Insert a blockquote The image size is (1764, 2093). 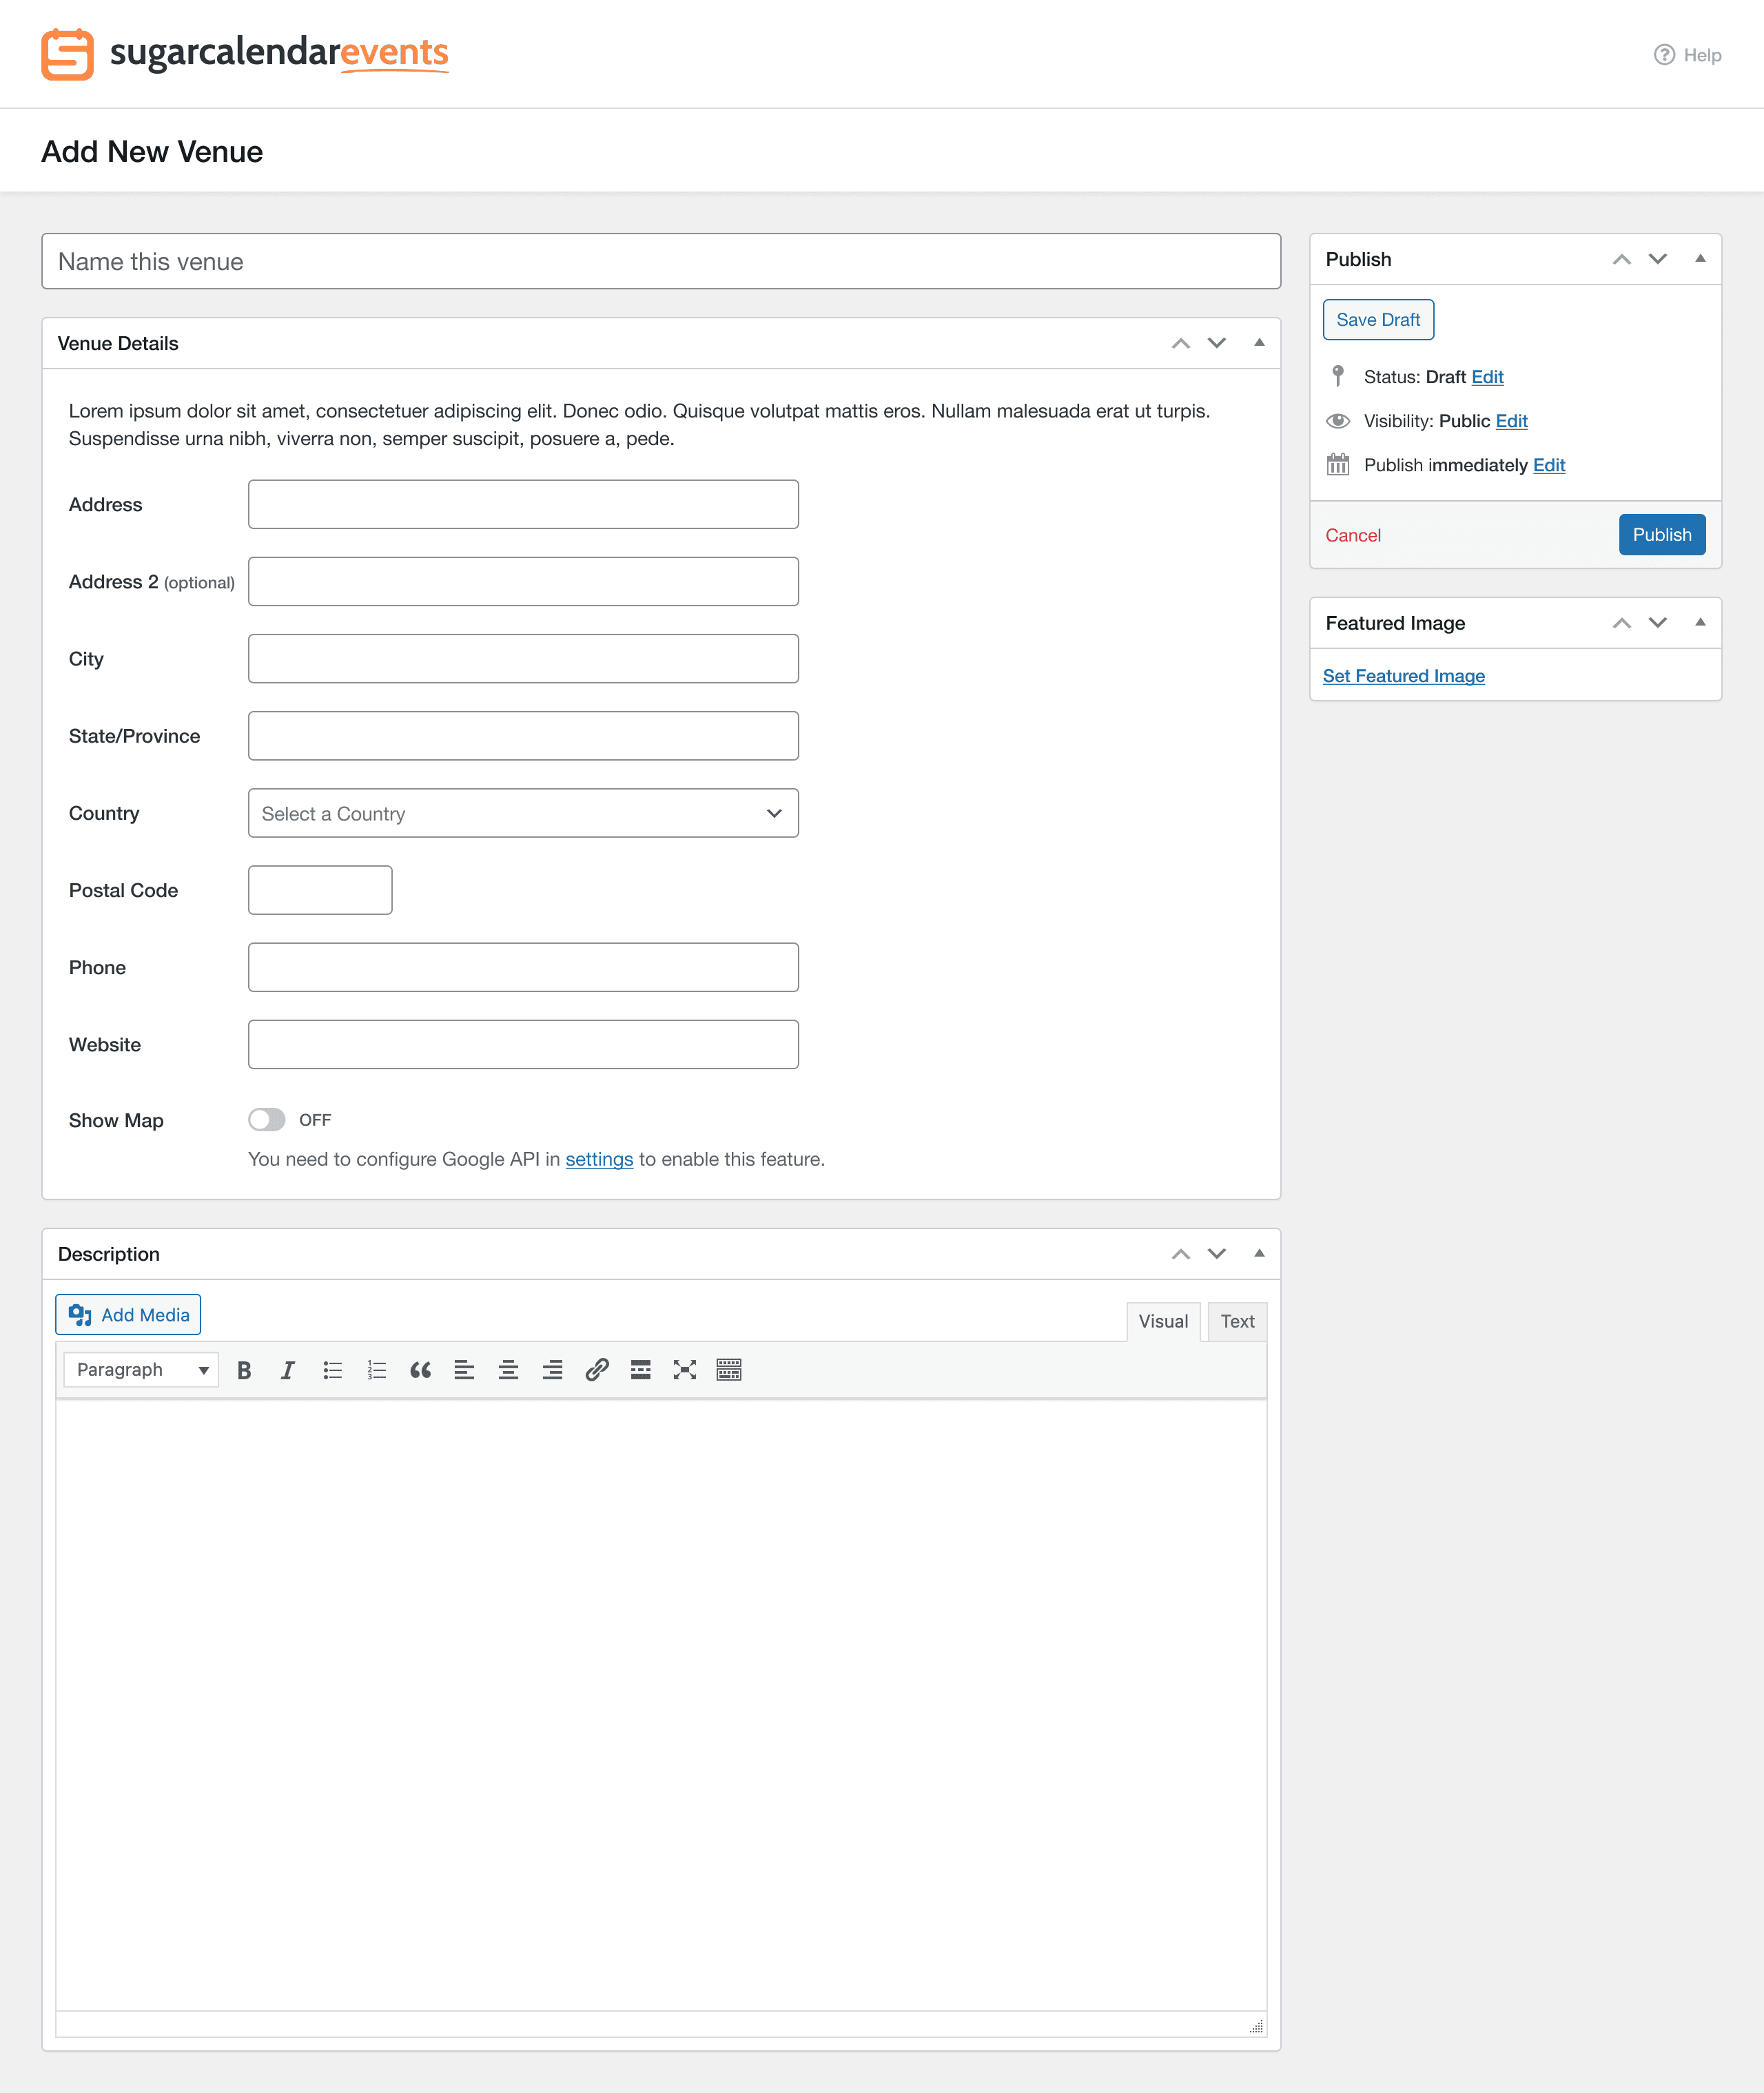pos(420,1370)
